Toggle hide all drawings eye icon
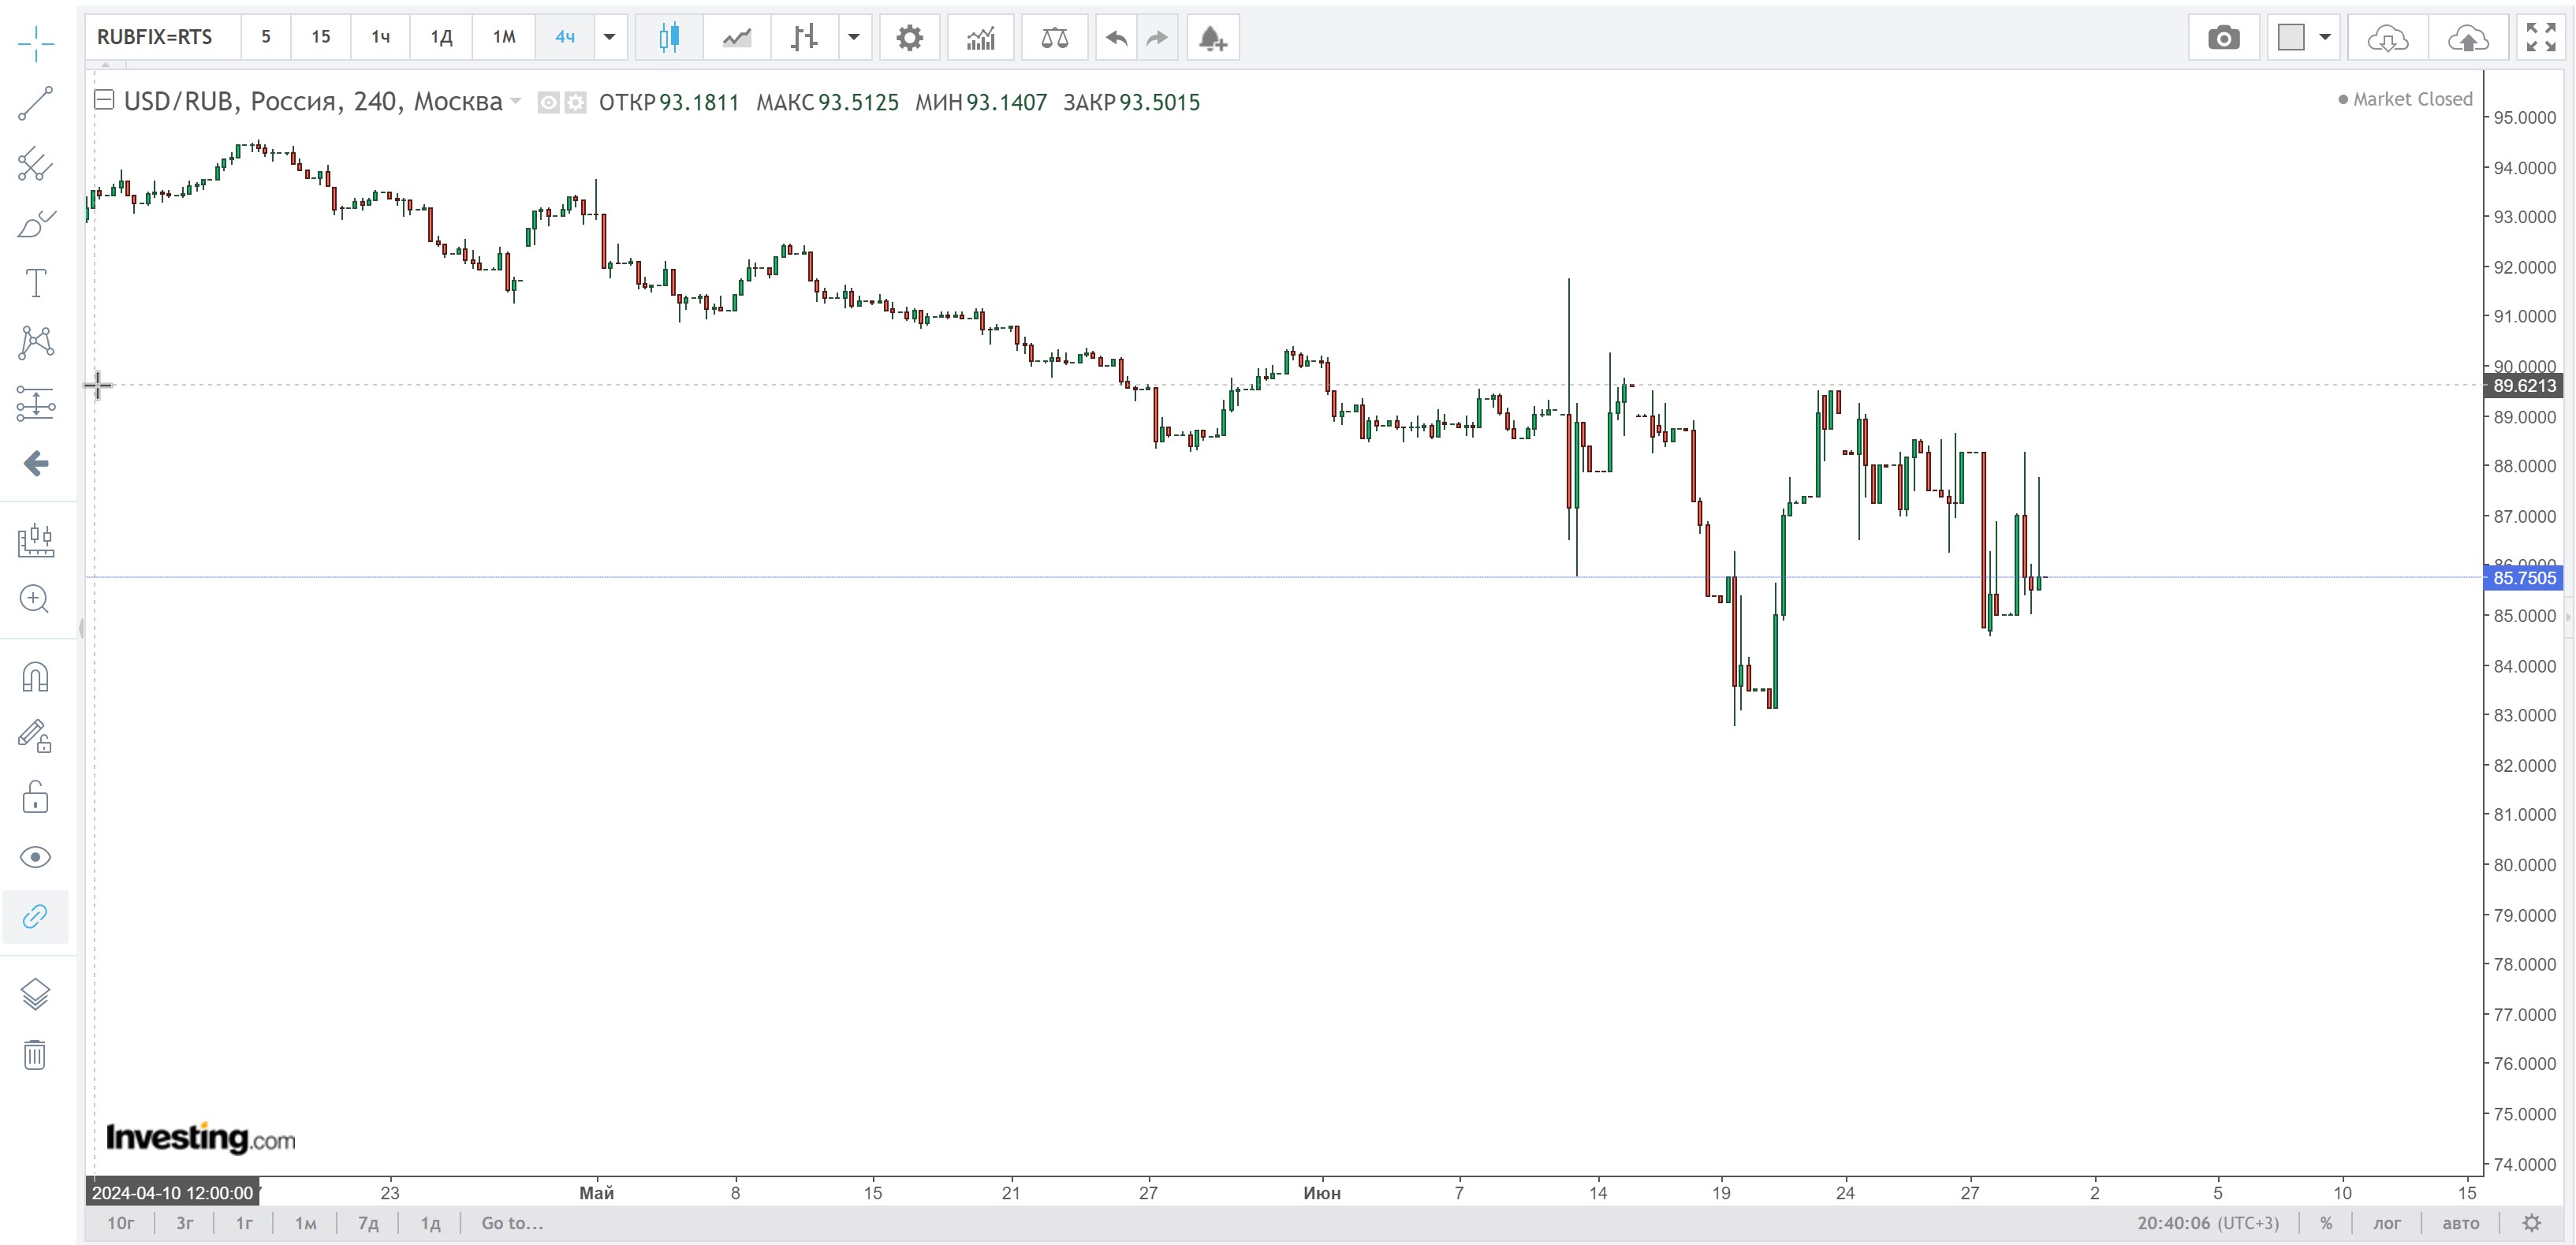2576x1245 pixels. 35,857
